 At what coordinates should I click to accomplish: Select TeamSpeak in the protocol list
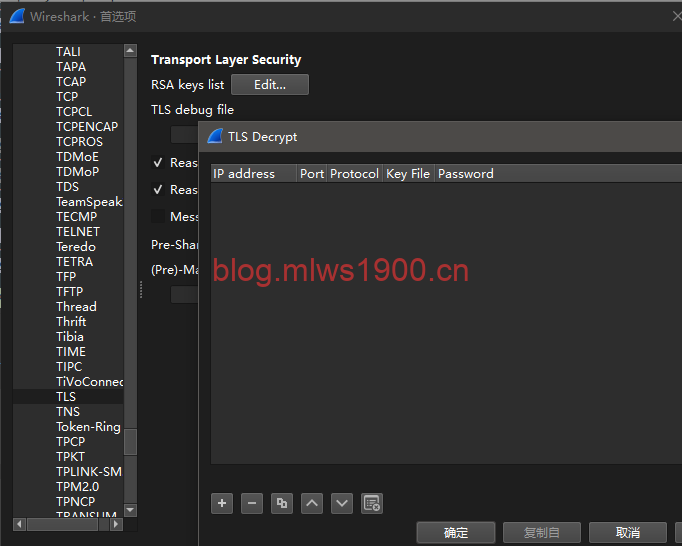coord(89,202)
